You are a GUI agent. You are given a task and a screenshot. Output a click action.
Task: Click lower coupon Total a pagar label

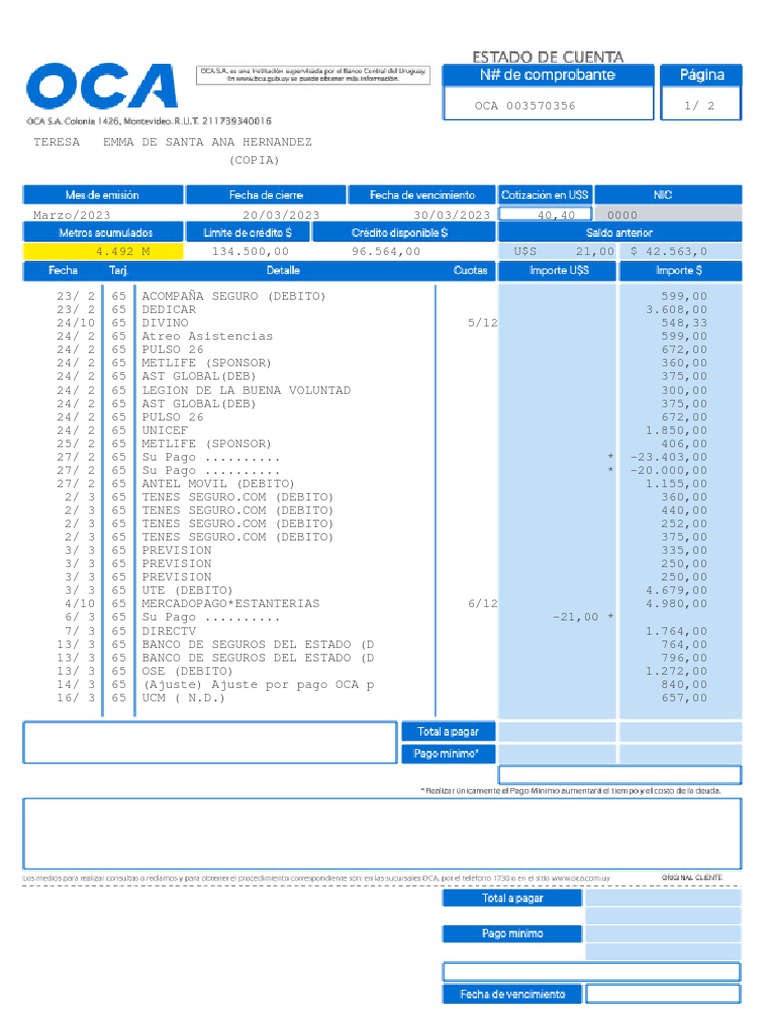512,899
